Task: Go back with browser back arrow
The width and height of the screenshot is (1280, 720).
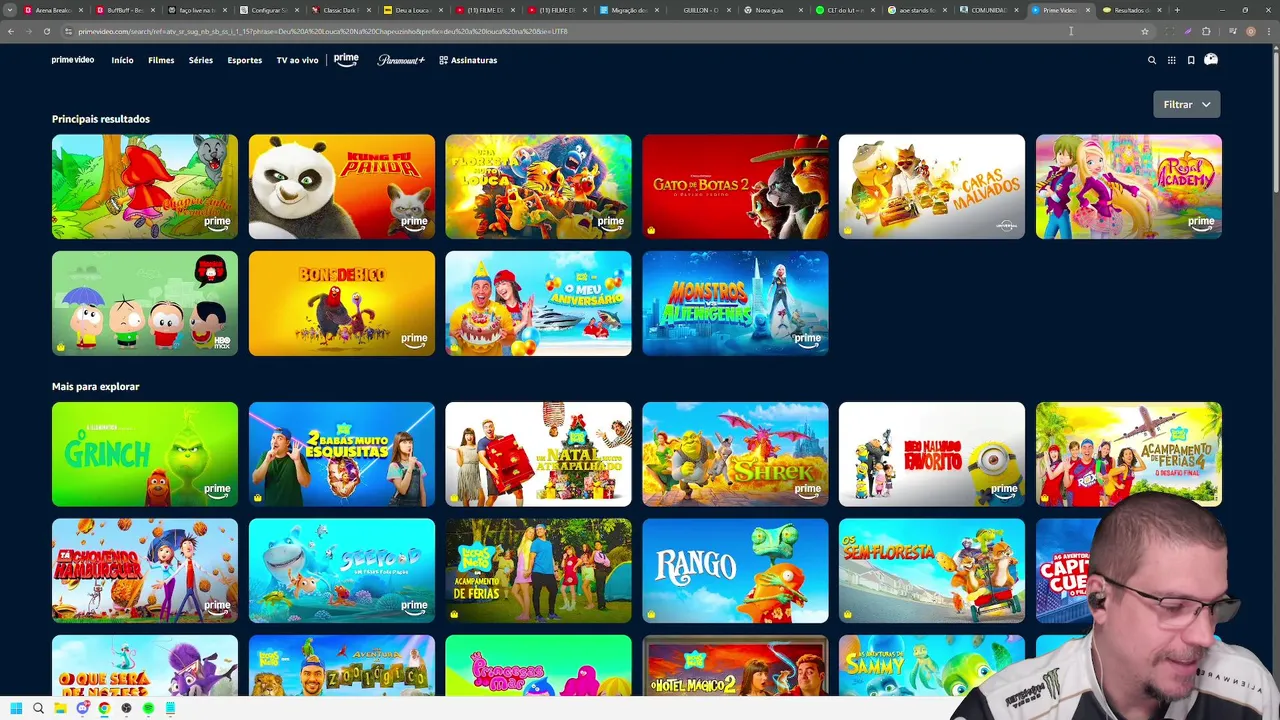Action: (10, 31)
